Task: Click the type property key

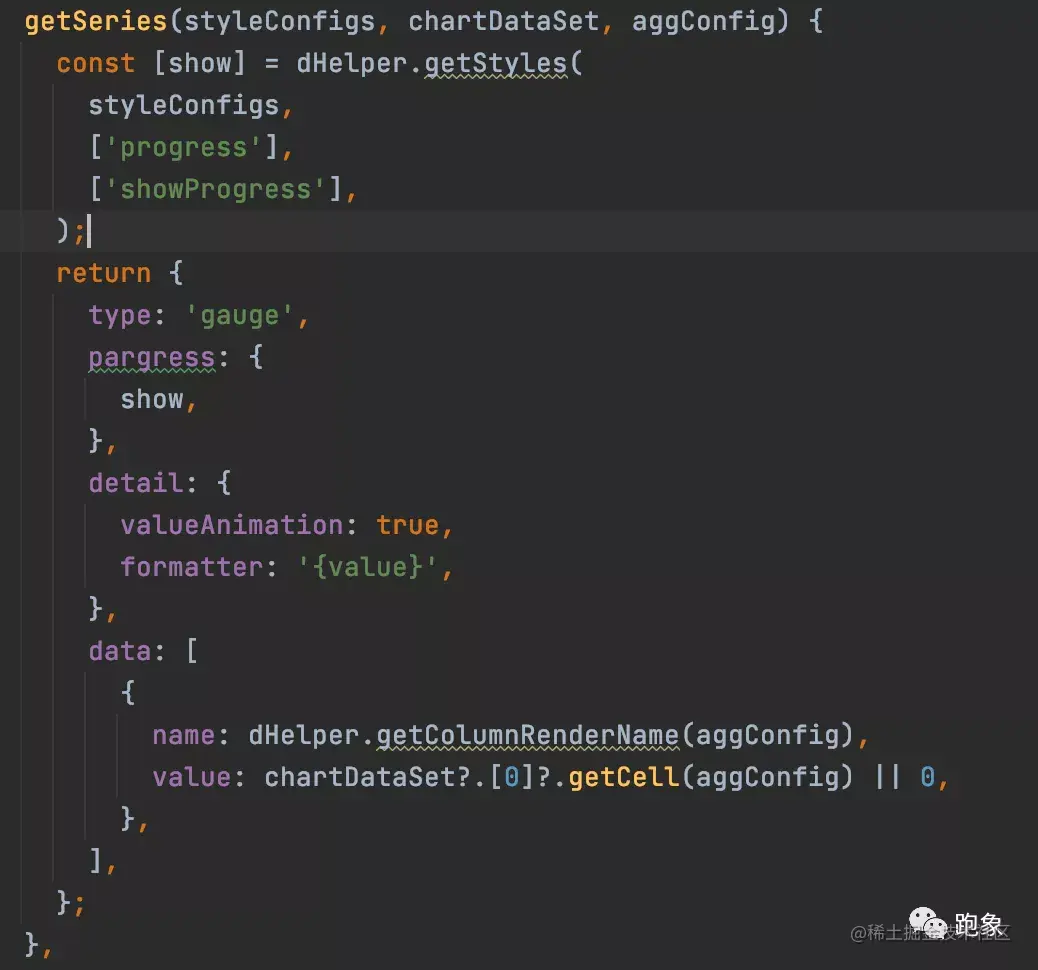Action: pyautogui.click(x=120, y=316)
